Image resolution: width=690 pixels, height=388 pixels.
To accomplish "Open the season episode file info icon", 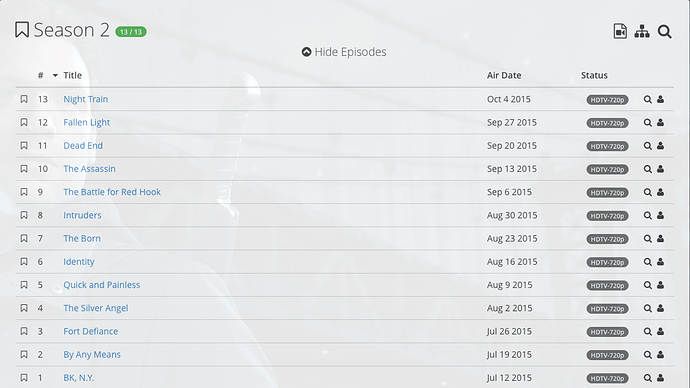I will (620, 31).
